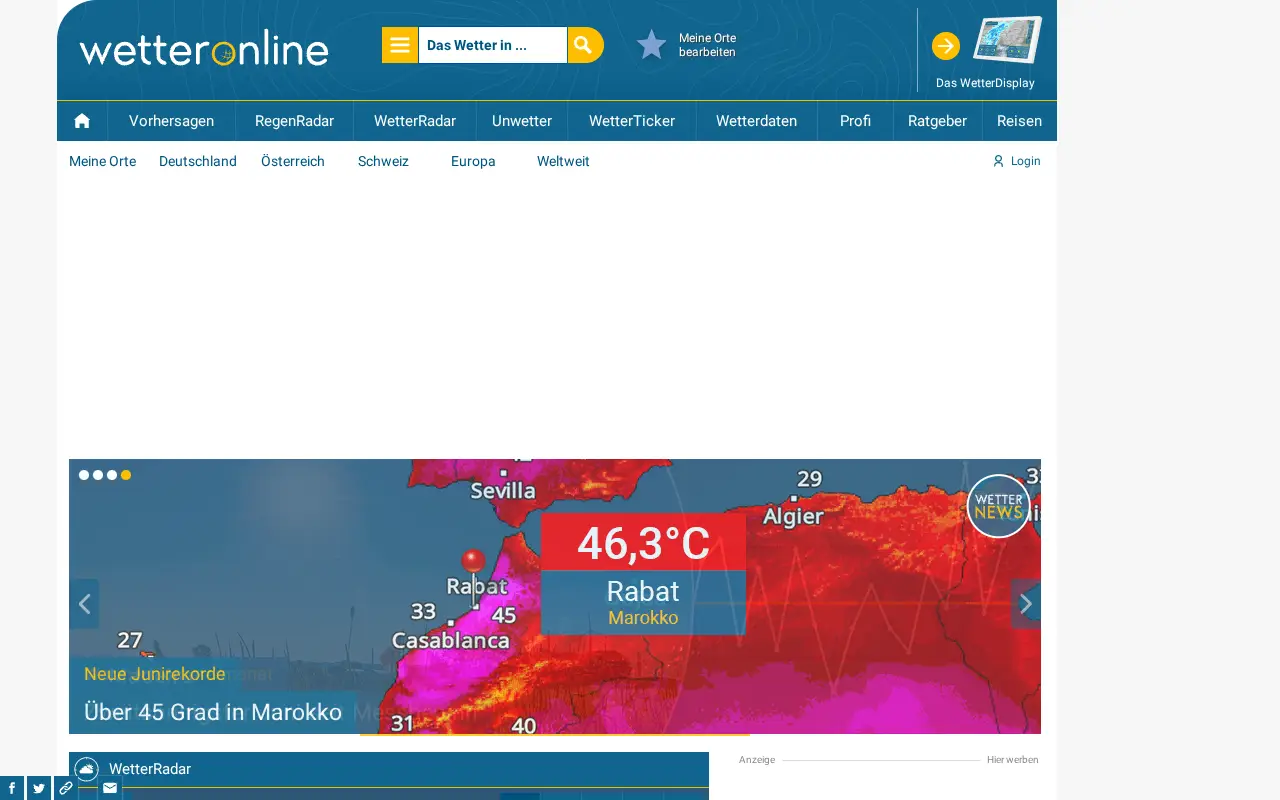Image resolution: width=1280 pixels, height=800 pixels.
Task: Click the yellow arrow next to WetterDisplay
Action: [946, 46]
